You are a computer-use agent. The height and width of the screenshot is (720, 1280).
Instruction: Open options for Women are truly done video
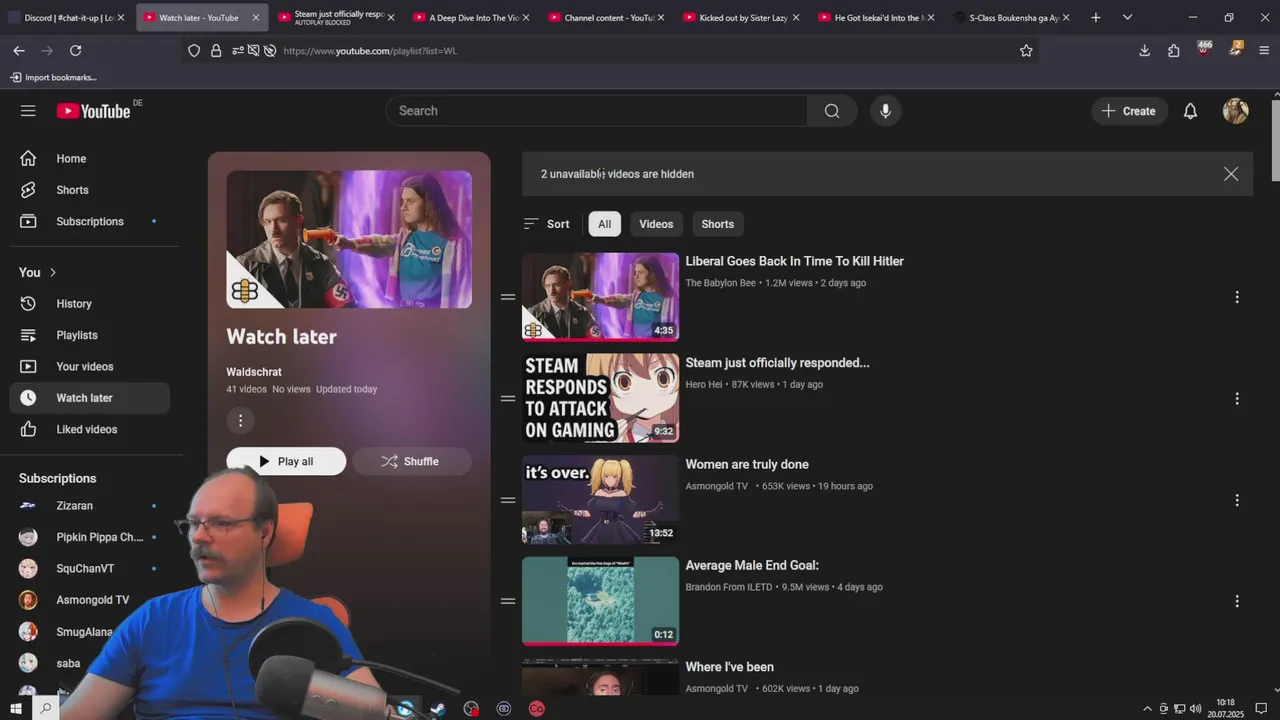click(x=1237, y=500)
